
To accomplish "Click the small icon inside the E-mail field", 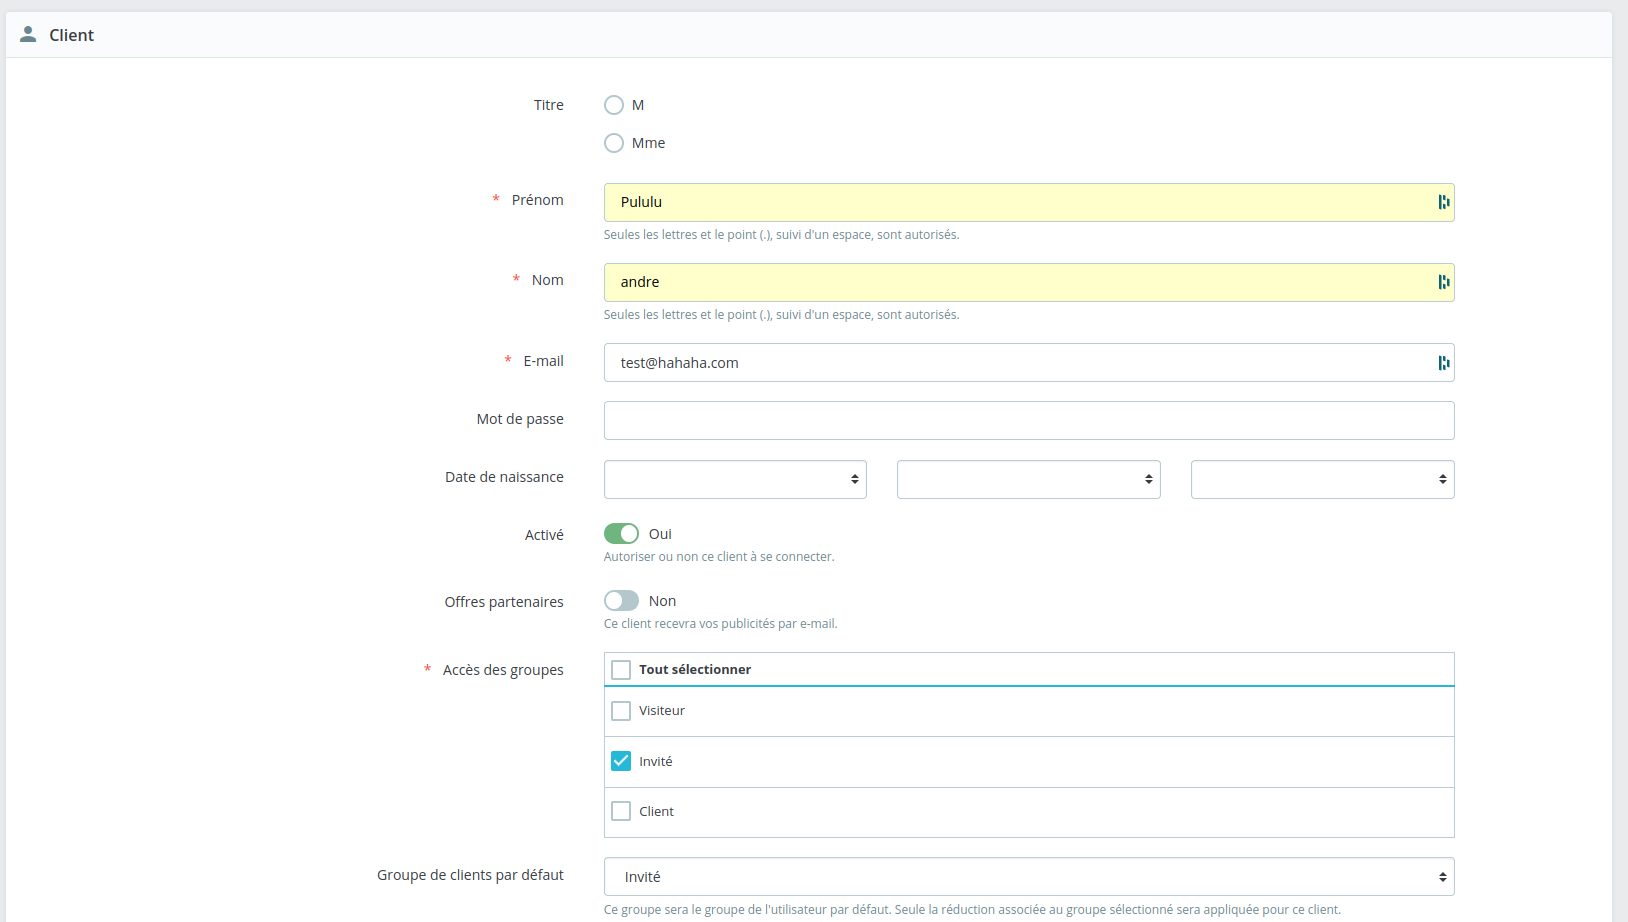I will 1443,362.
